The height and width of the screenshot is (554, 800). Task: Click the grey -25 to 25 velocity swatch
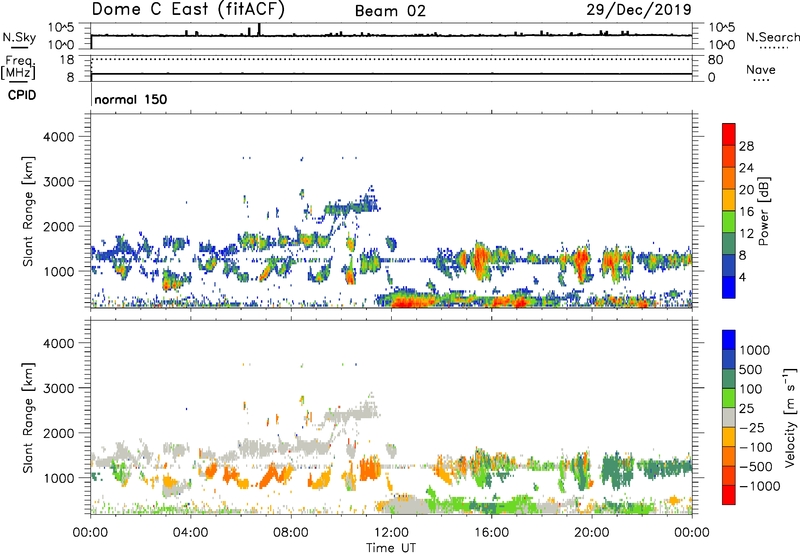[x=729, y=418]
